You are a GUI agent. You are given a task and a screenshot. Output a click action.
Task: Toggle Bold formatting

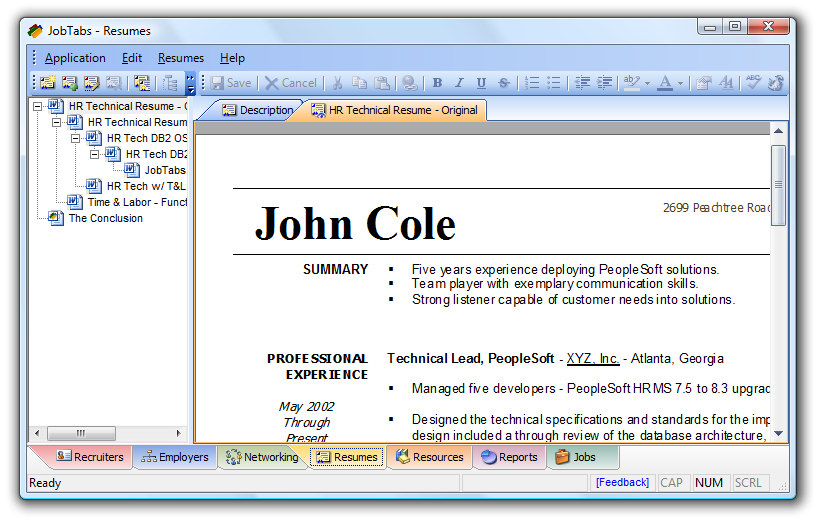(x=437, y=83)
